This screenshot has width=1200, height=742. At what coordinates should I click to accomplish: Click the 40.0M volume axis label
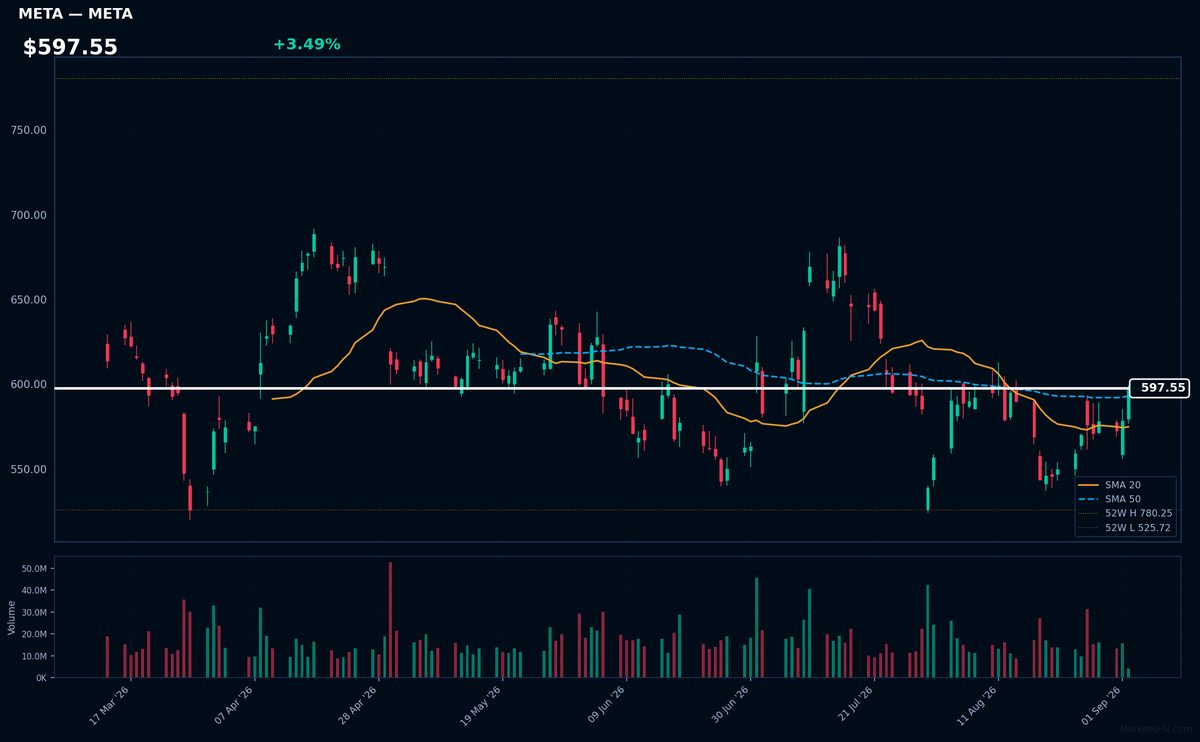point(32,591)
